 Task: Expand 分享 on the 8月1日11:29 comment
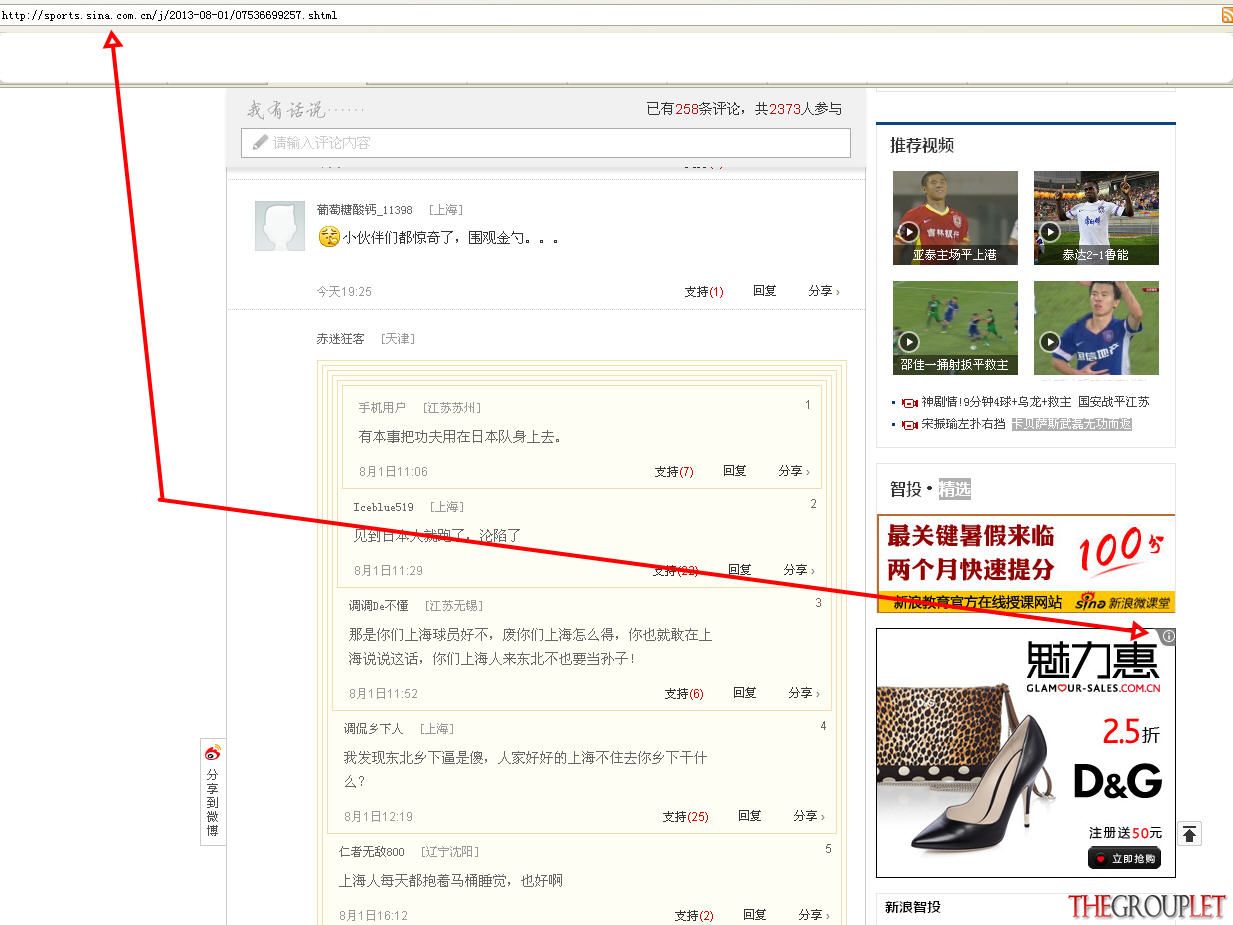pos(799,570)
